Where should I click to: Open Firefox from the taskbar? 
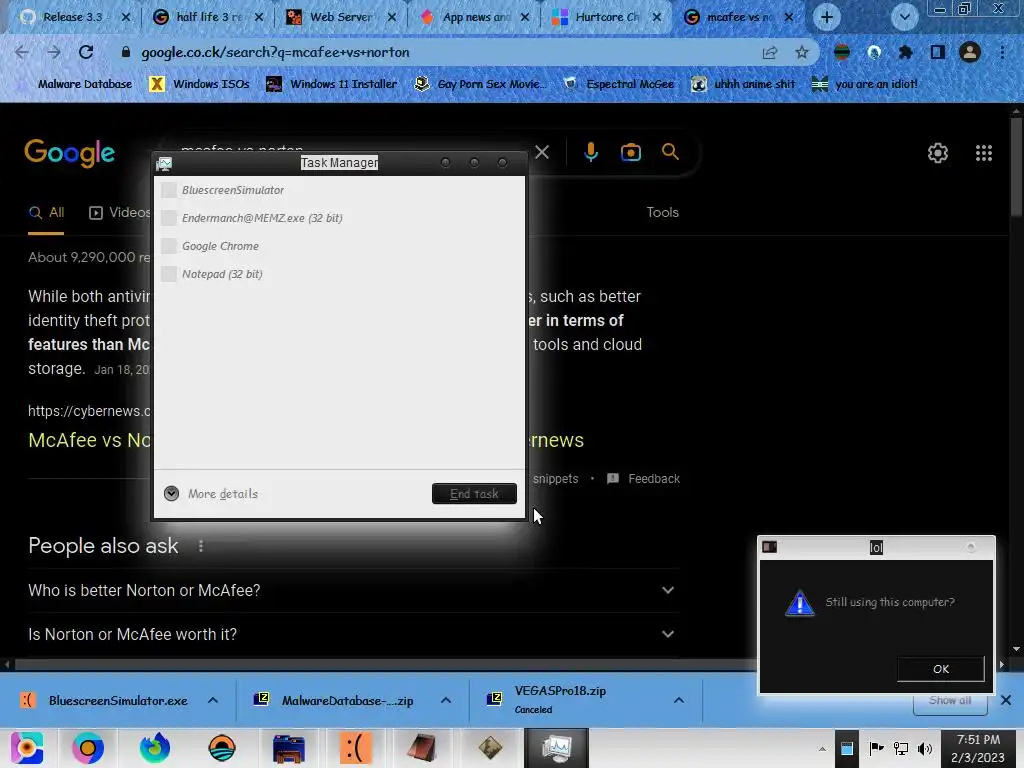pos(155,748)
